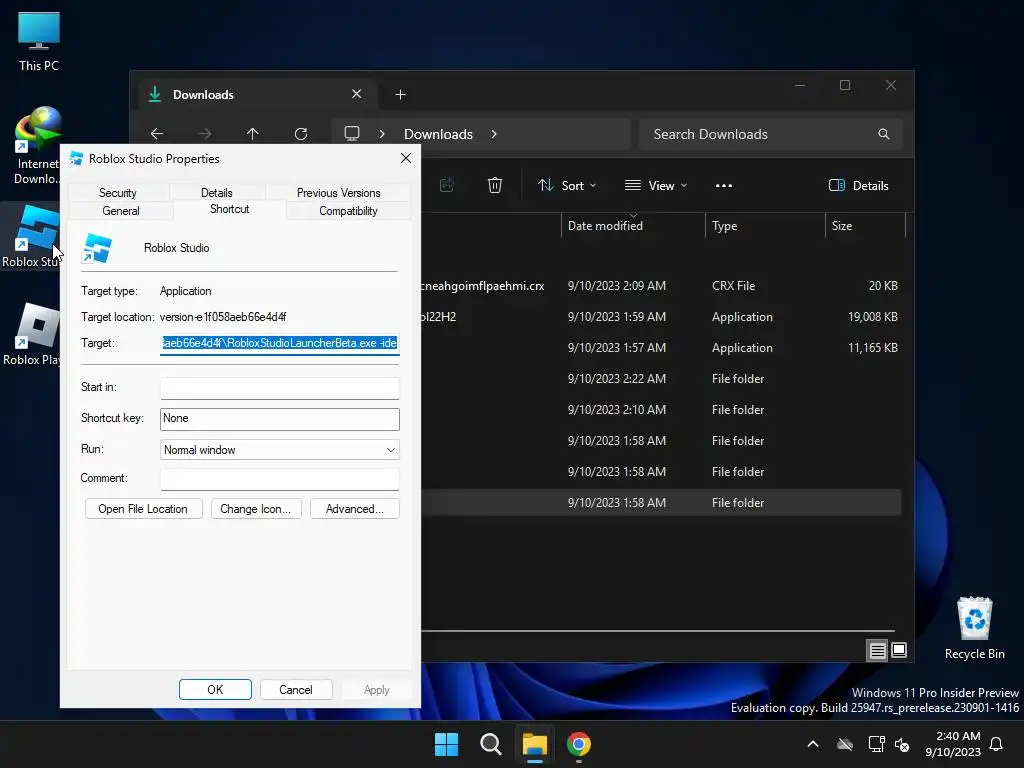Viewport: 1024px width, 768px height.
Task: Switch Explorer to large thumbnails view icon
Action: click(x=899, y=650)
